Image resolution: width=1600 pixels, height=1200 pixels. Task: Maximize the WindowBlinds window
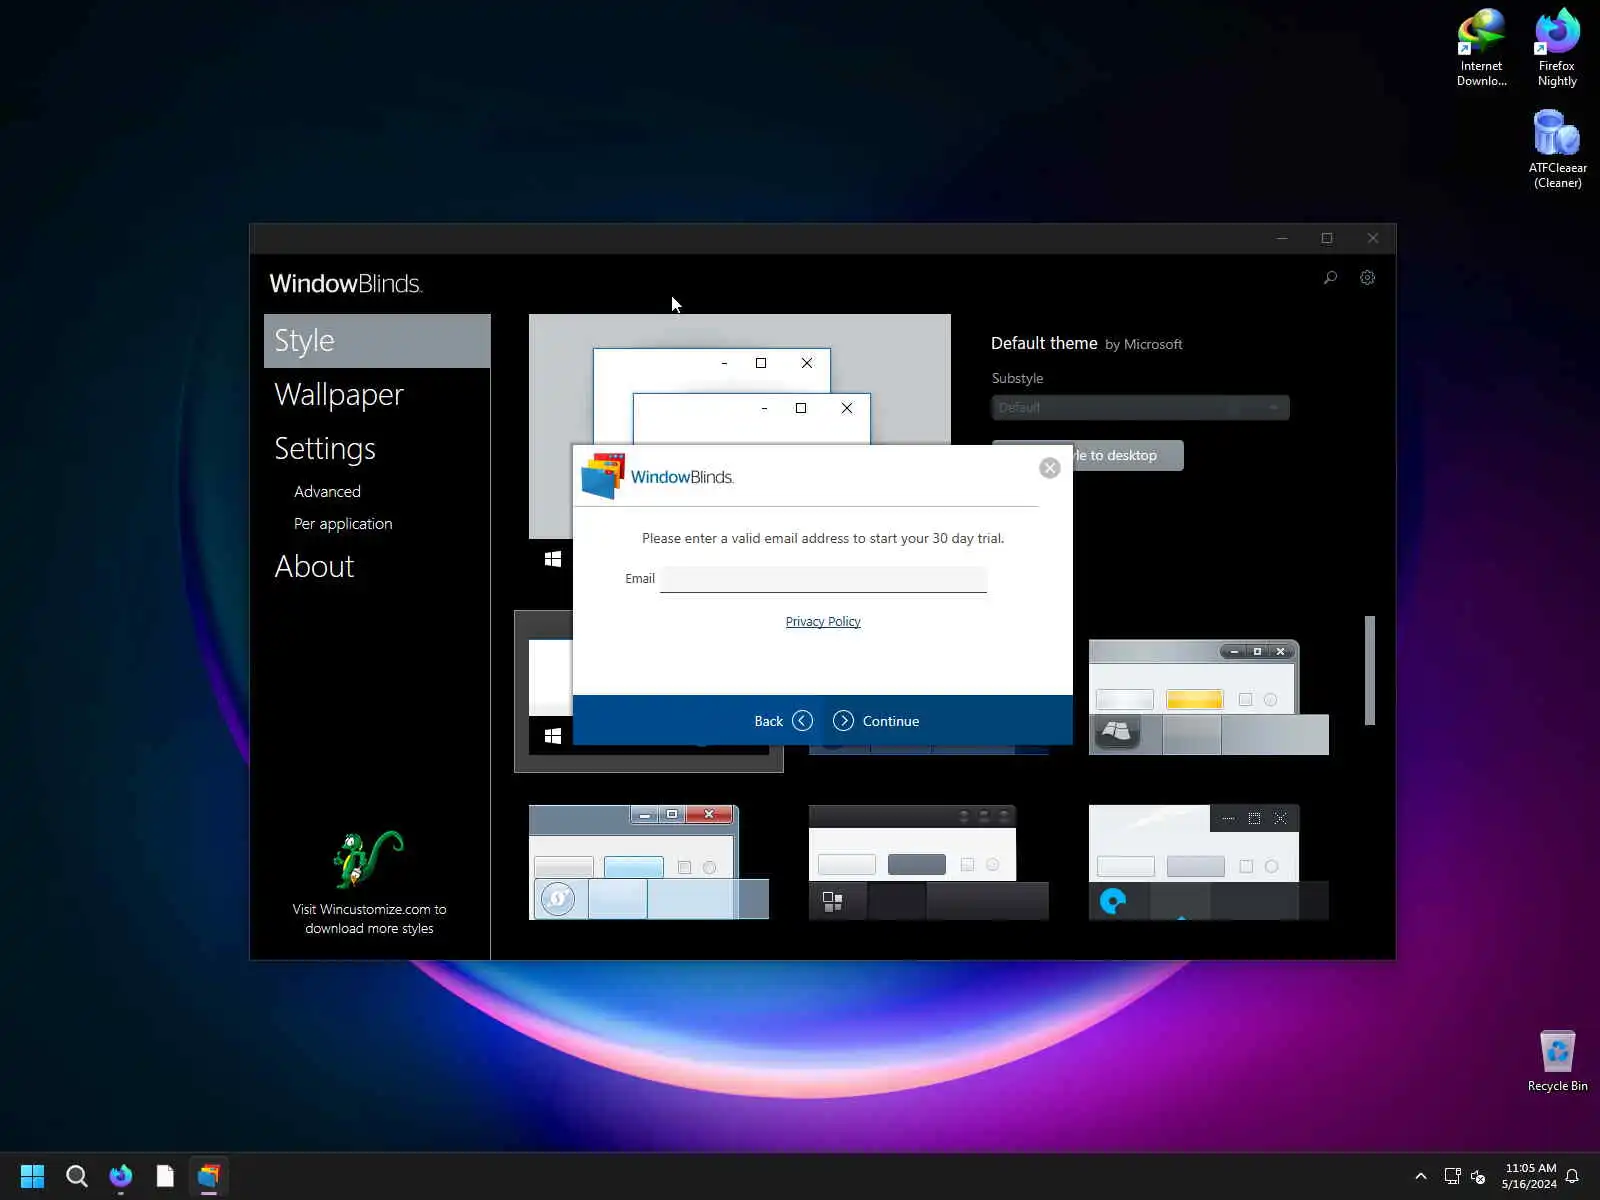[1327, 238]
